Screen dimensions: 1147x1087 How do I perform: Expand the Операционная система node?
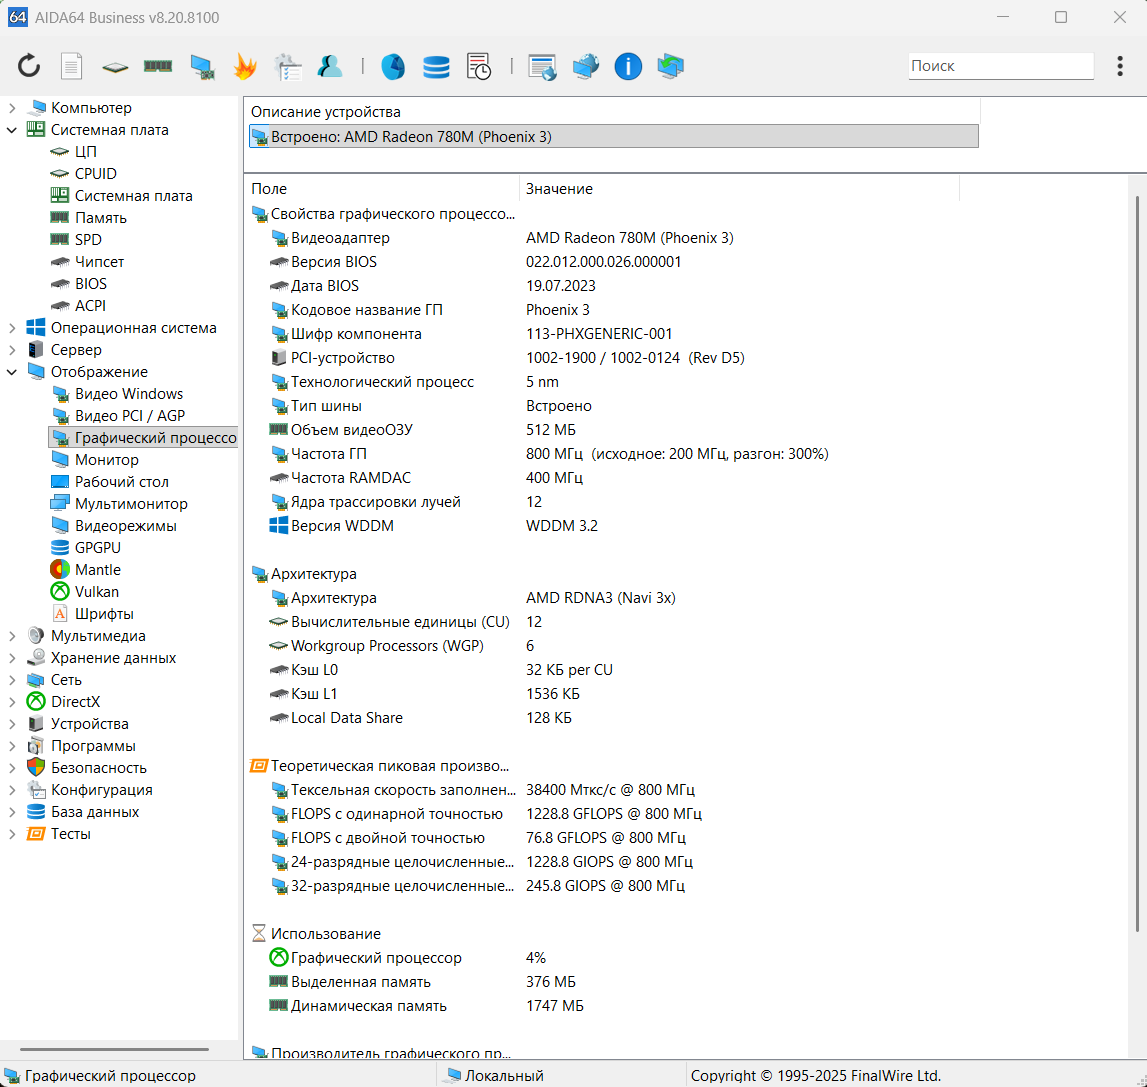(12, 328)
